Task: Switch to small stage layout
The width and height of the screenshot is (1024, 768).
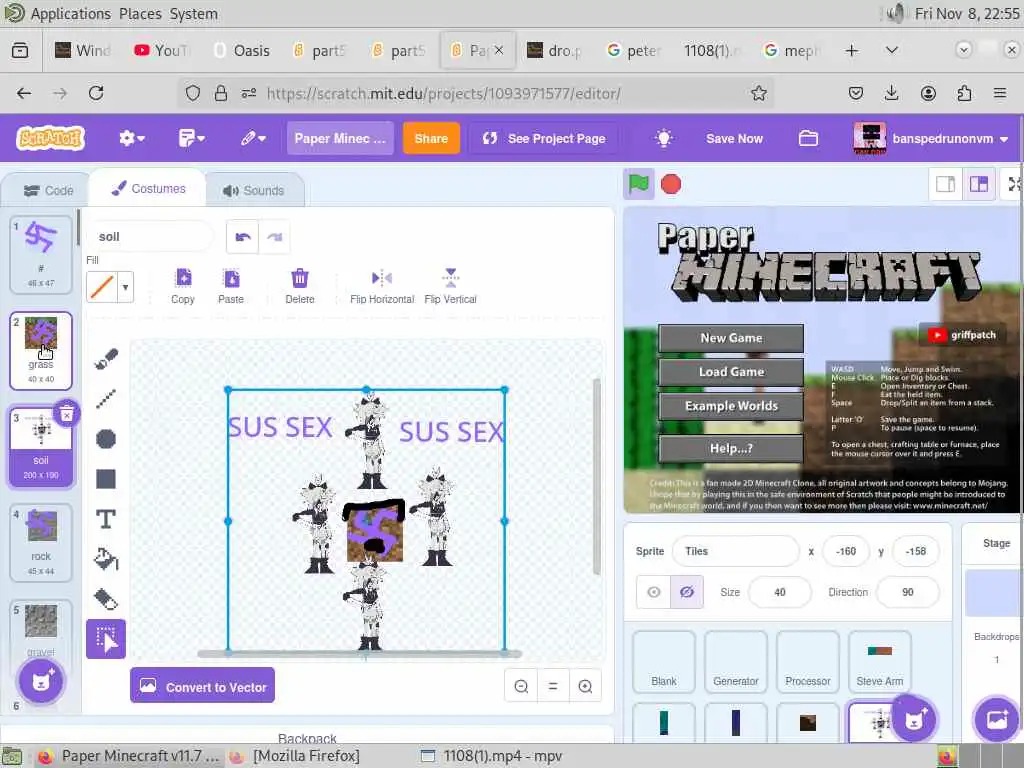Action: tap(946, 185)
